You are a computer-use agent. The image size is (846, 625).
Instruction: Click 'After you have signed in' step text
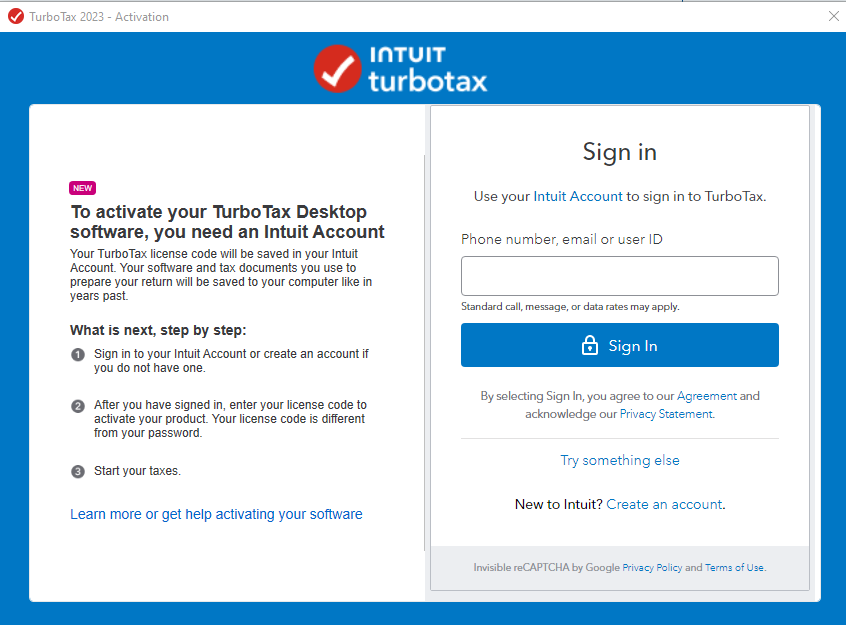coord(230,419)
